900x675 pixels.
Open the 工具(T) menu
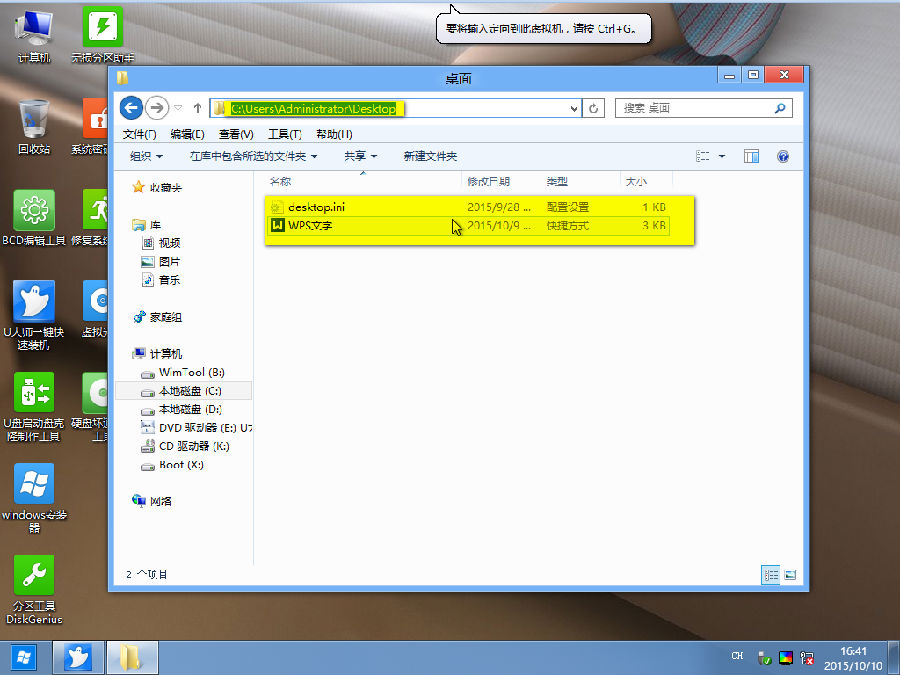(284, 134)
